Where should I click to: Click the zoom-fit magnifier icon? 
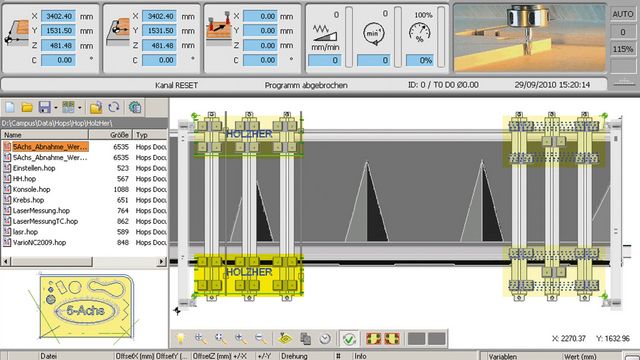point(220,338)
